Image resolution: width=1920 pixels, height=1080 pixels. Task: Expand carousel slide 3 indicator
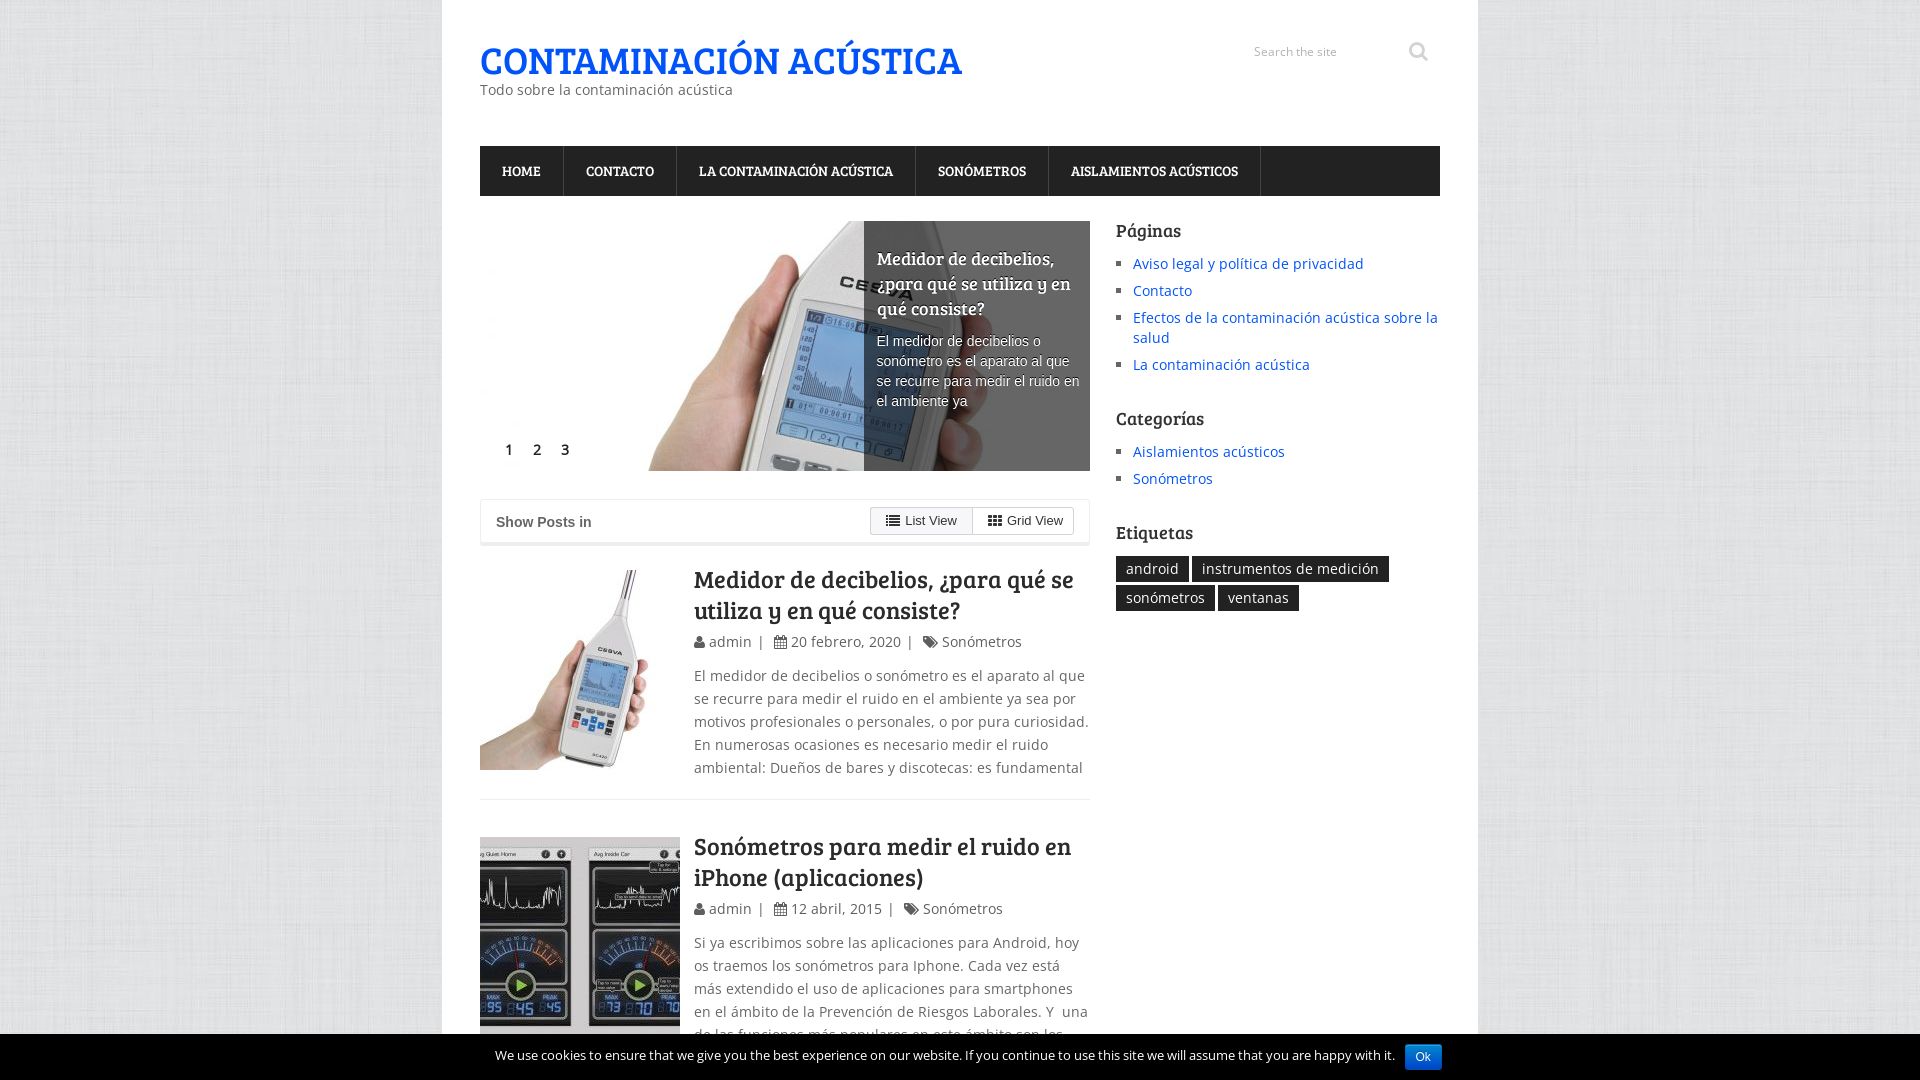564,450
